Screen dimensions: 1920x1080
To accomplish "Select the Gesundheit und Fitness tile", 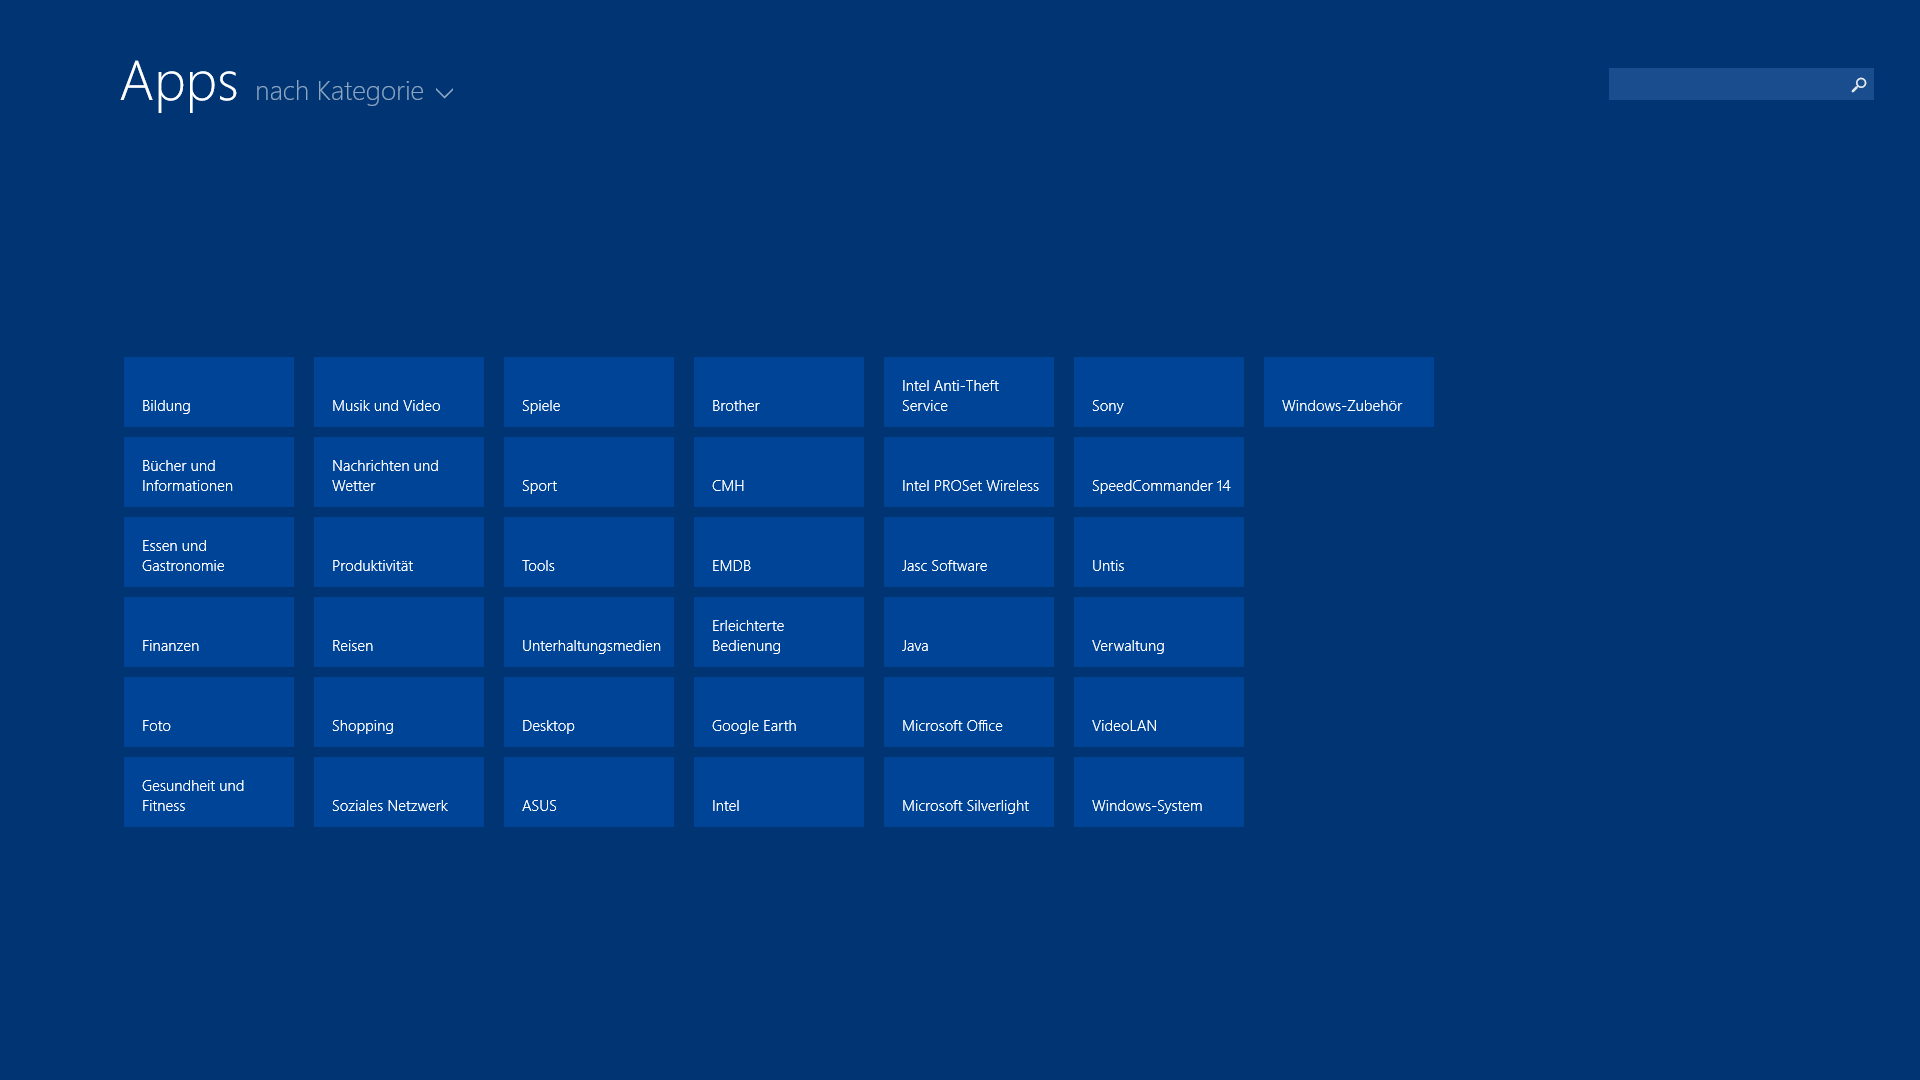I will point(208,792).
